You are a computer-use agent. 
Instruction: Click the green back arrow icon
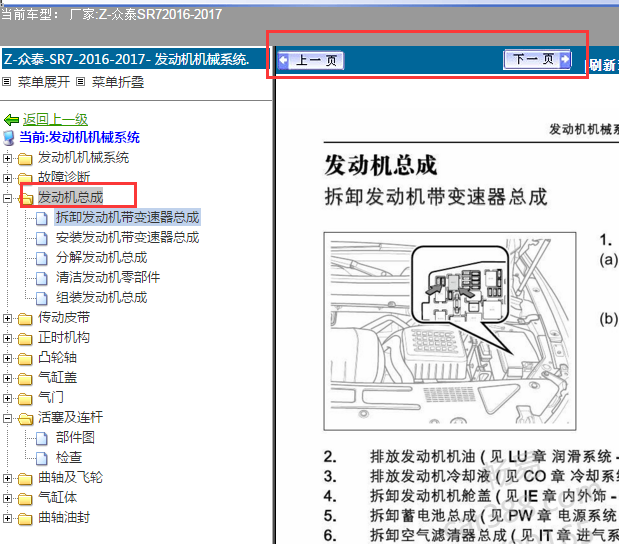click(x=11, y=120)
